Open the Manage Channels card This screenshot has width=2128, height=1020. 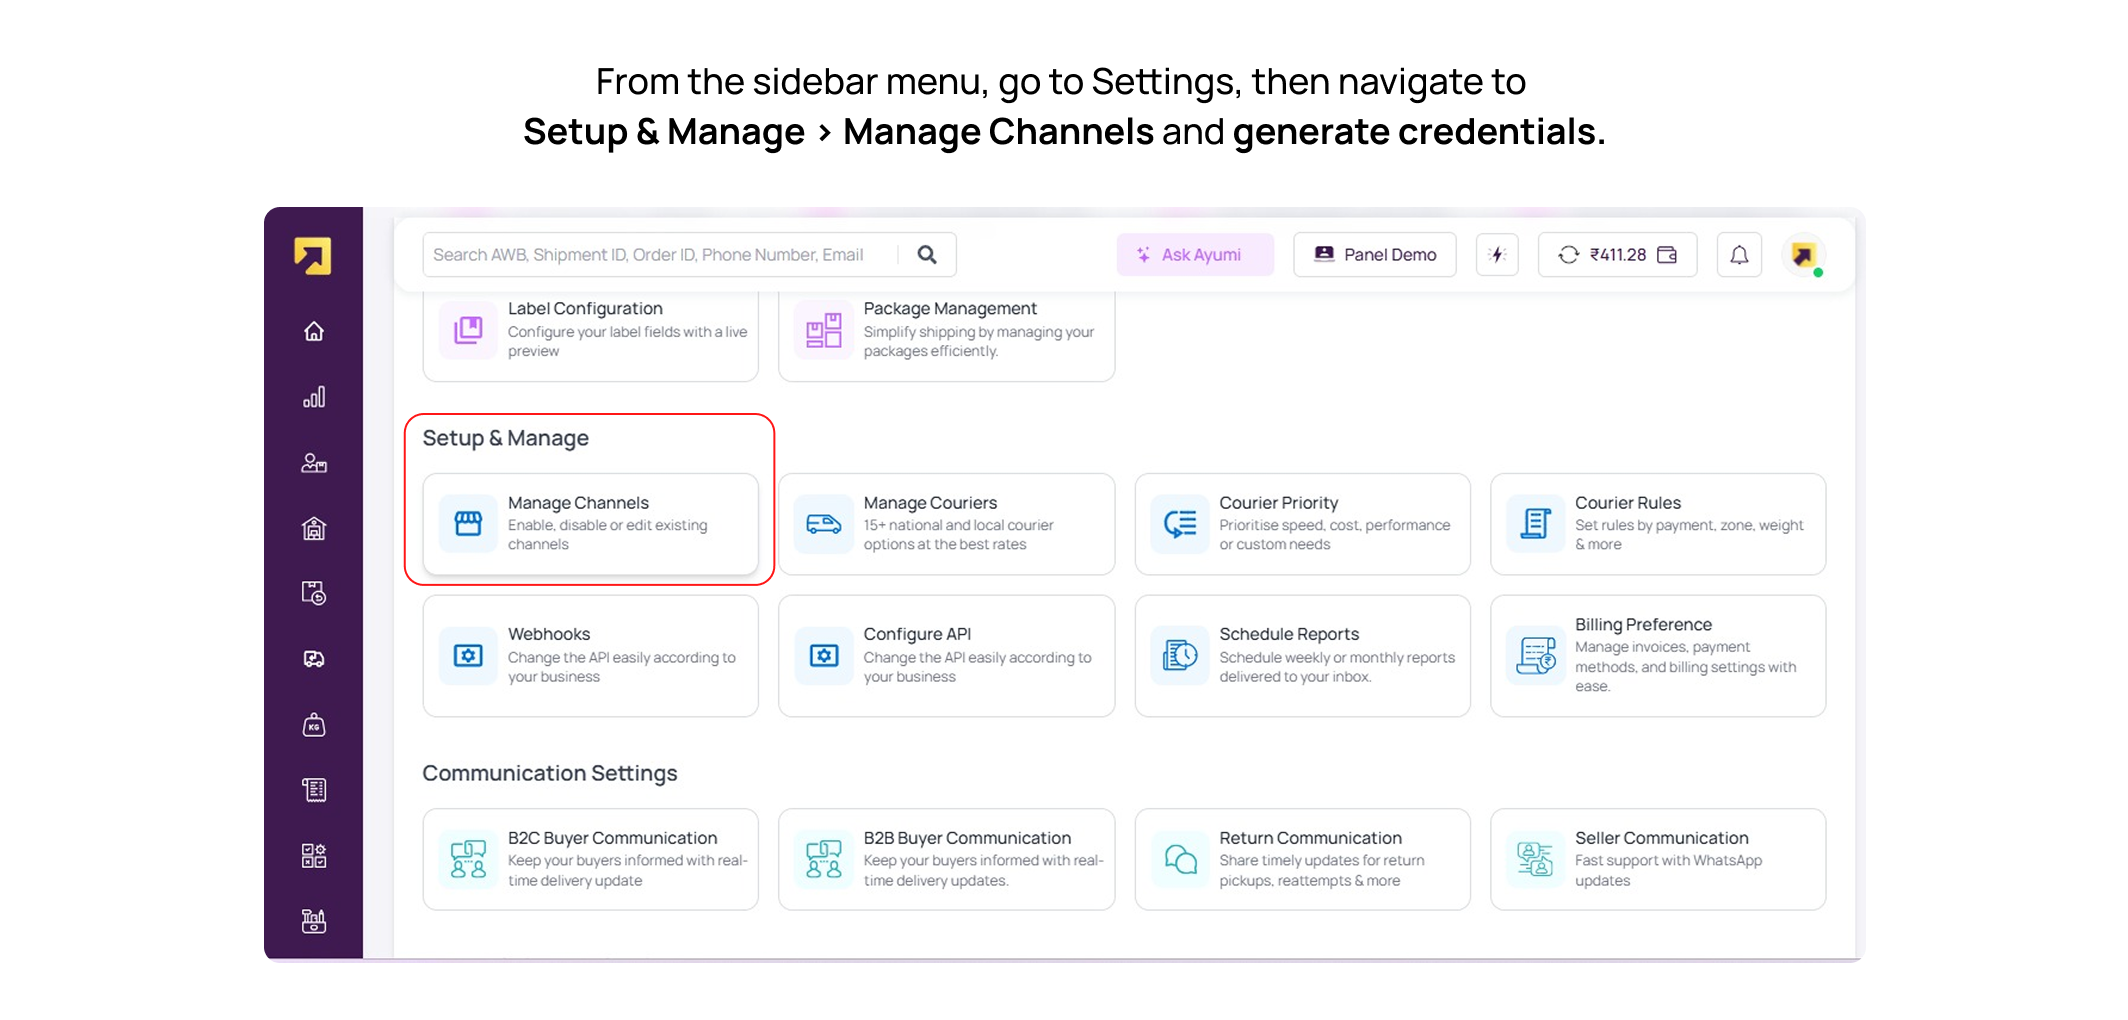point(590,524)
